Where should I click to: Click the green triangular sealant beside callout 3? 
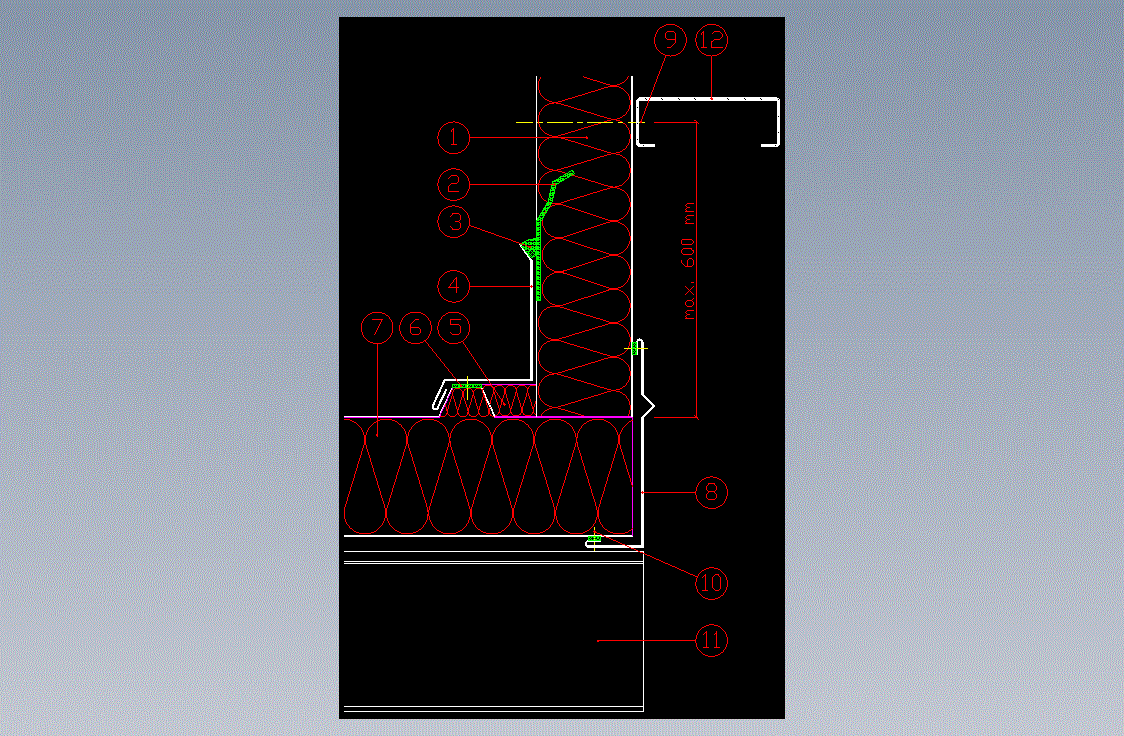[527, 245]
